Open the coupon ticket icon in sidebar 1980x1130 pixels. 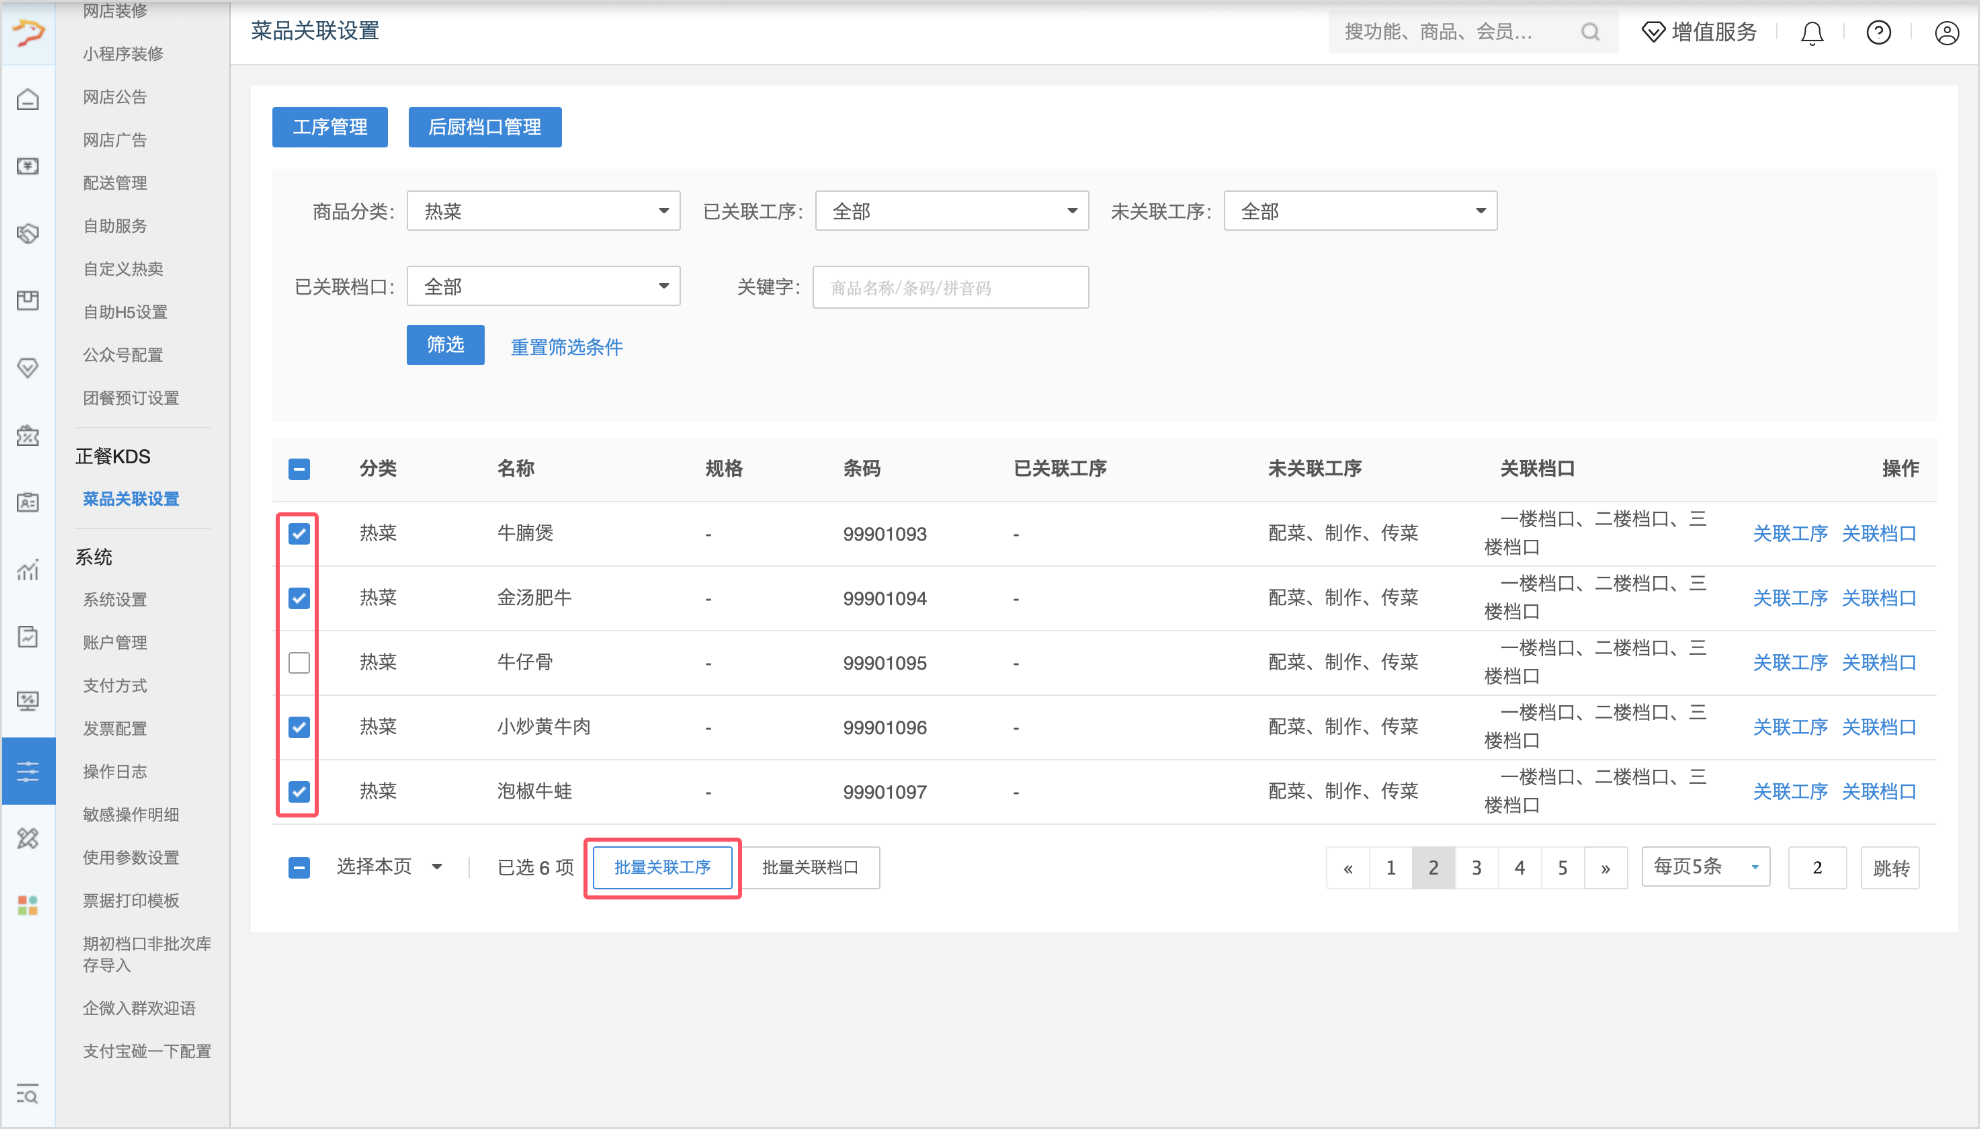click(28, 435)
